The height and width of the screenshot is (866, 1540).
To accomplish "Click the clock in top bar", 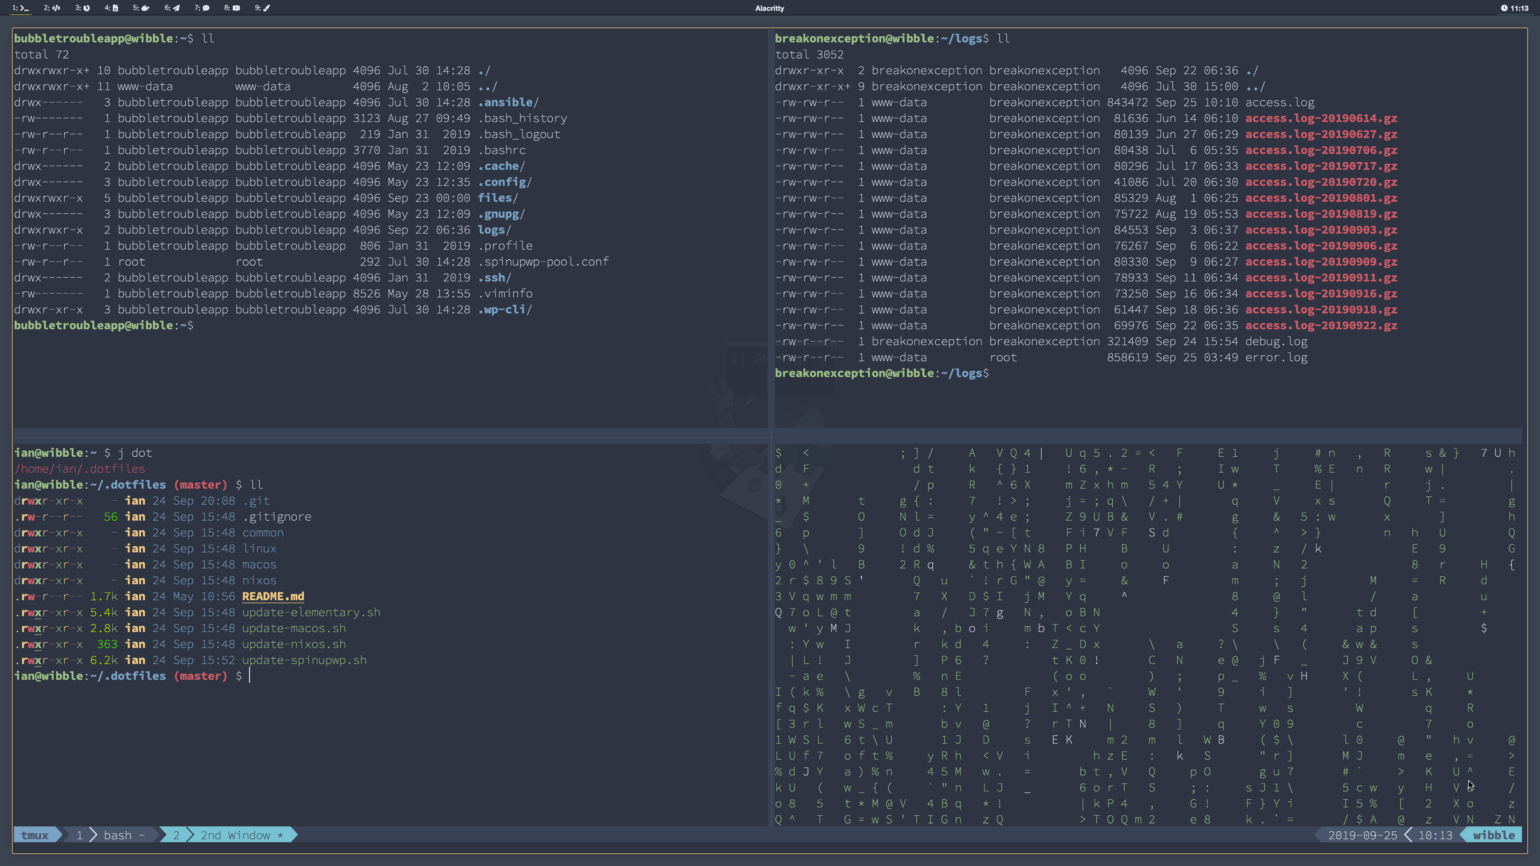I will pyautogui.click(x=1514, y=8).
